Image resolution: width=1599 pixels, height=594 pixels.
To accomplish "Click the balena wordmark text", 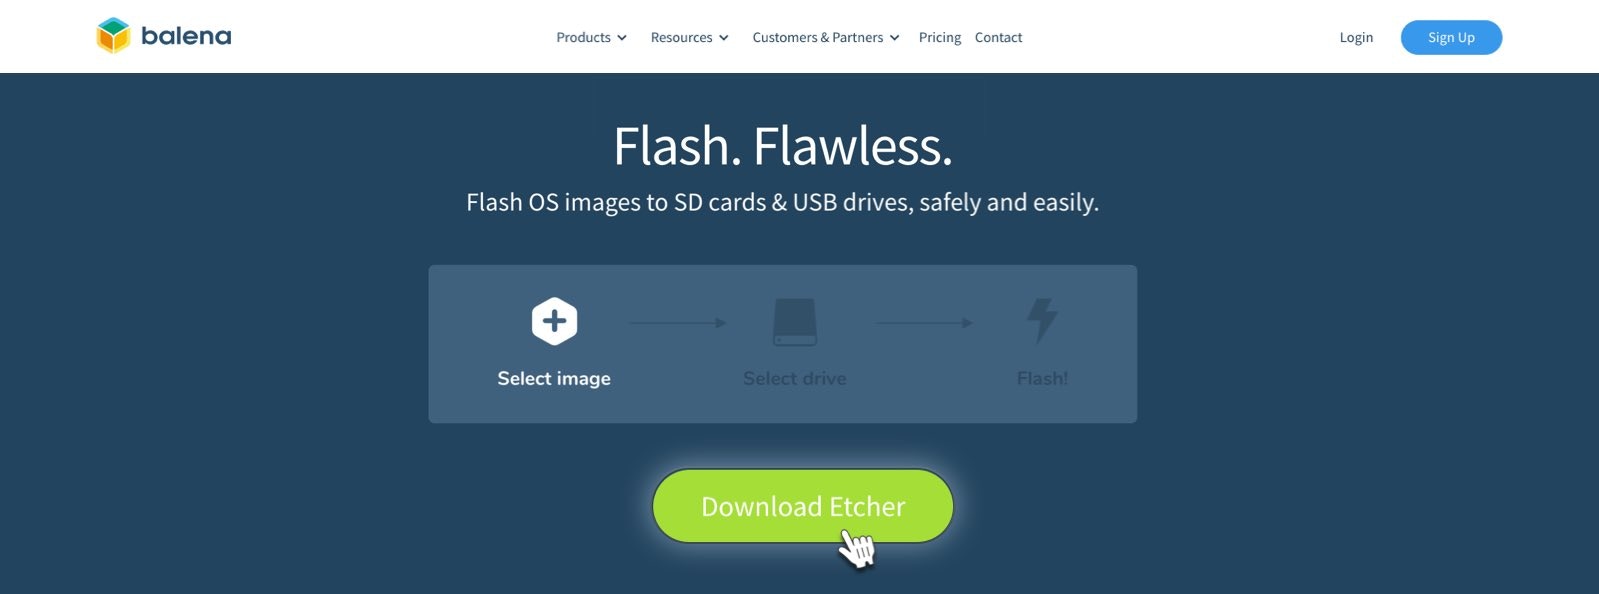I will pos(186,36).
